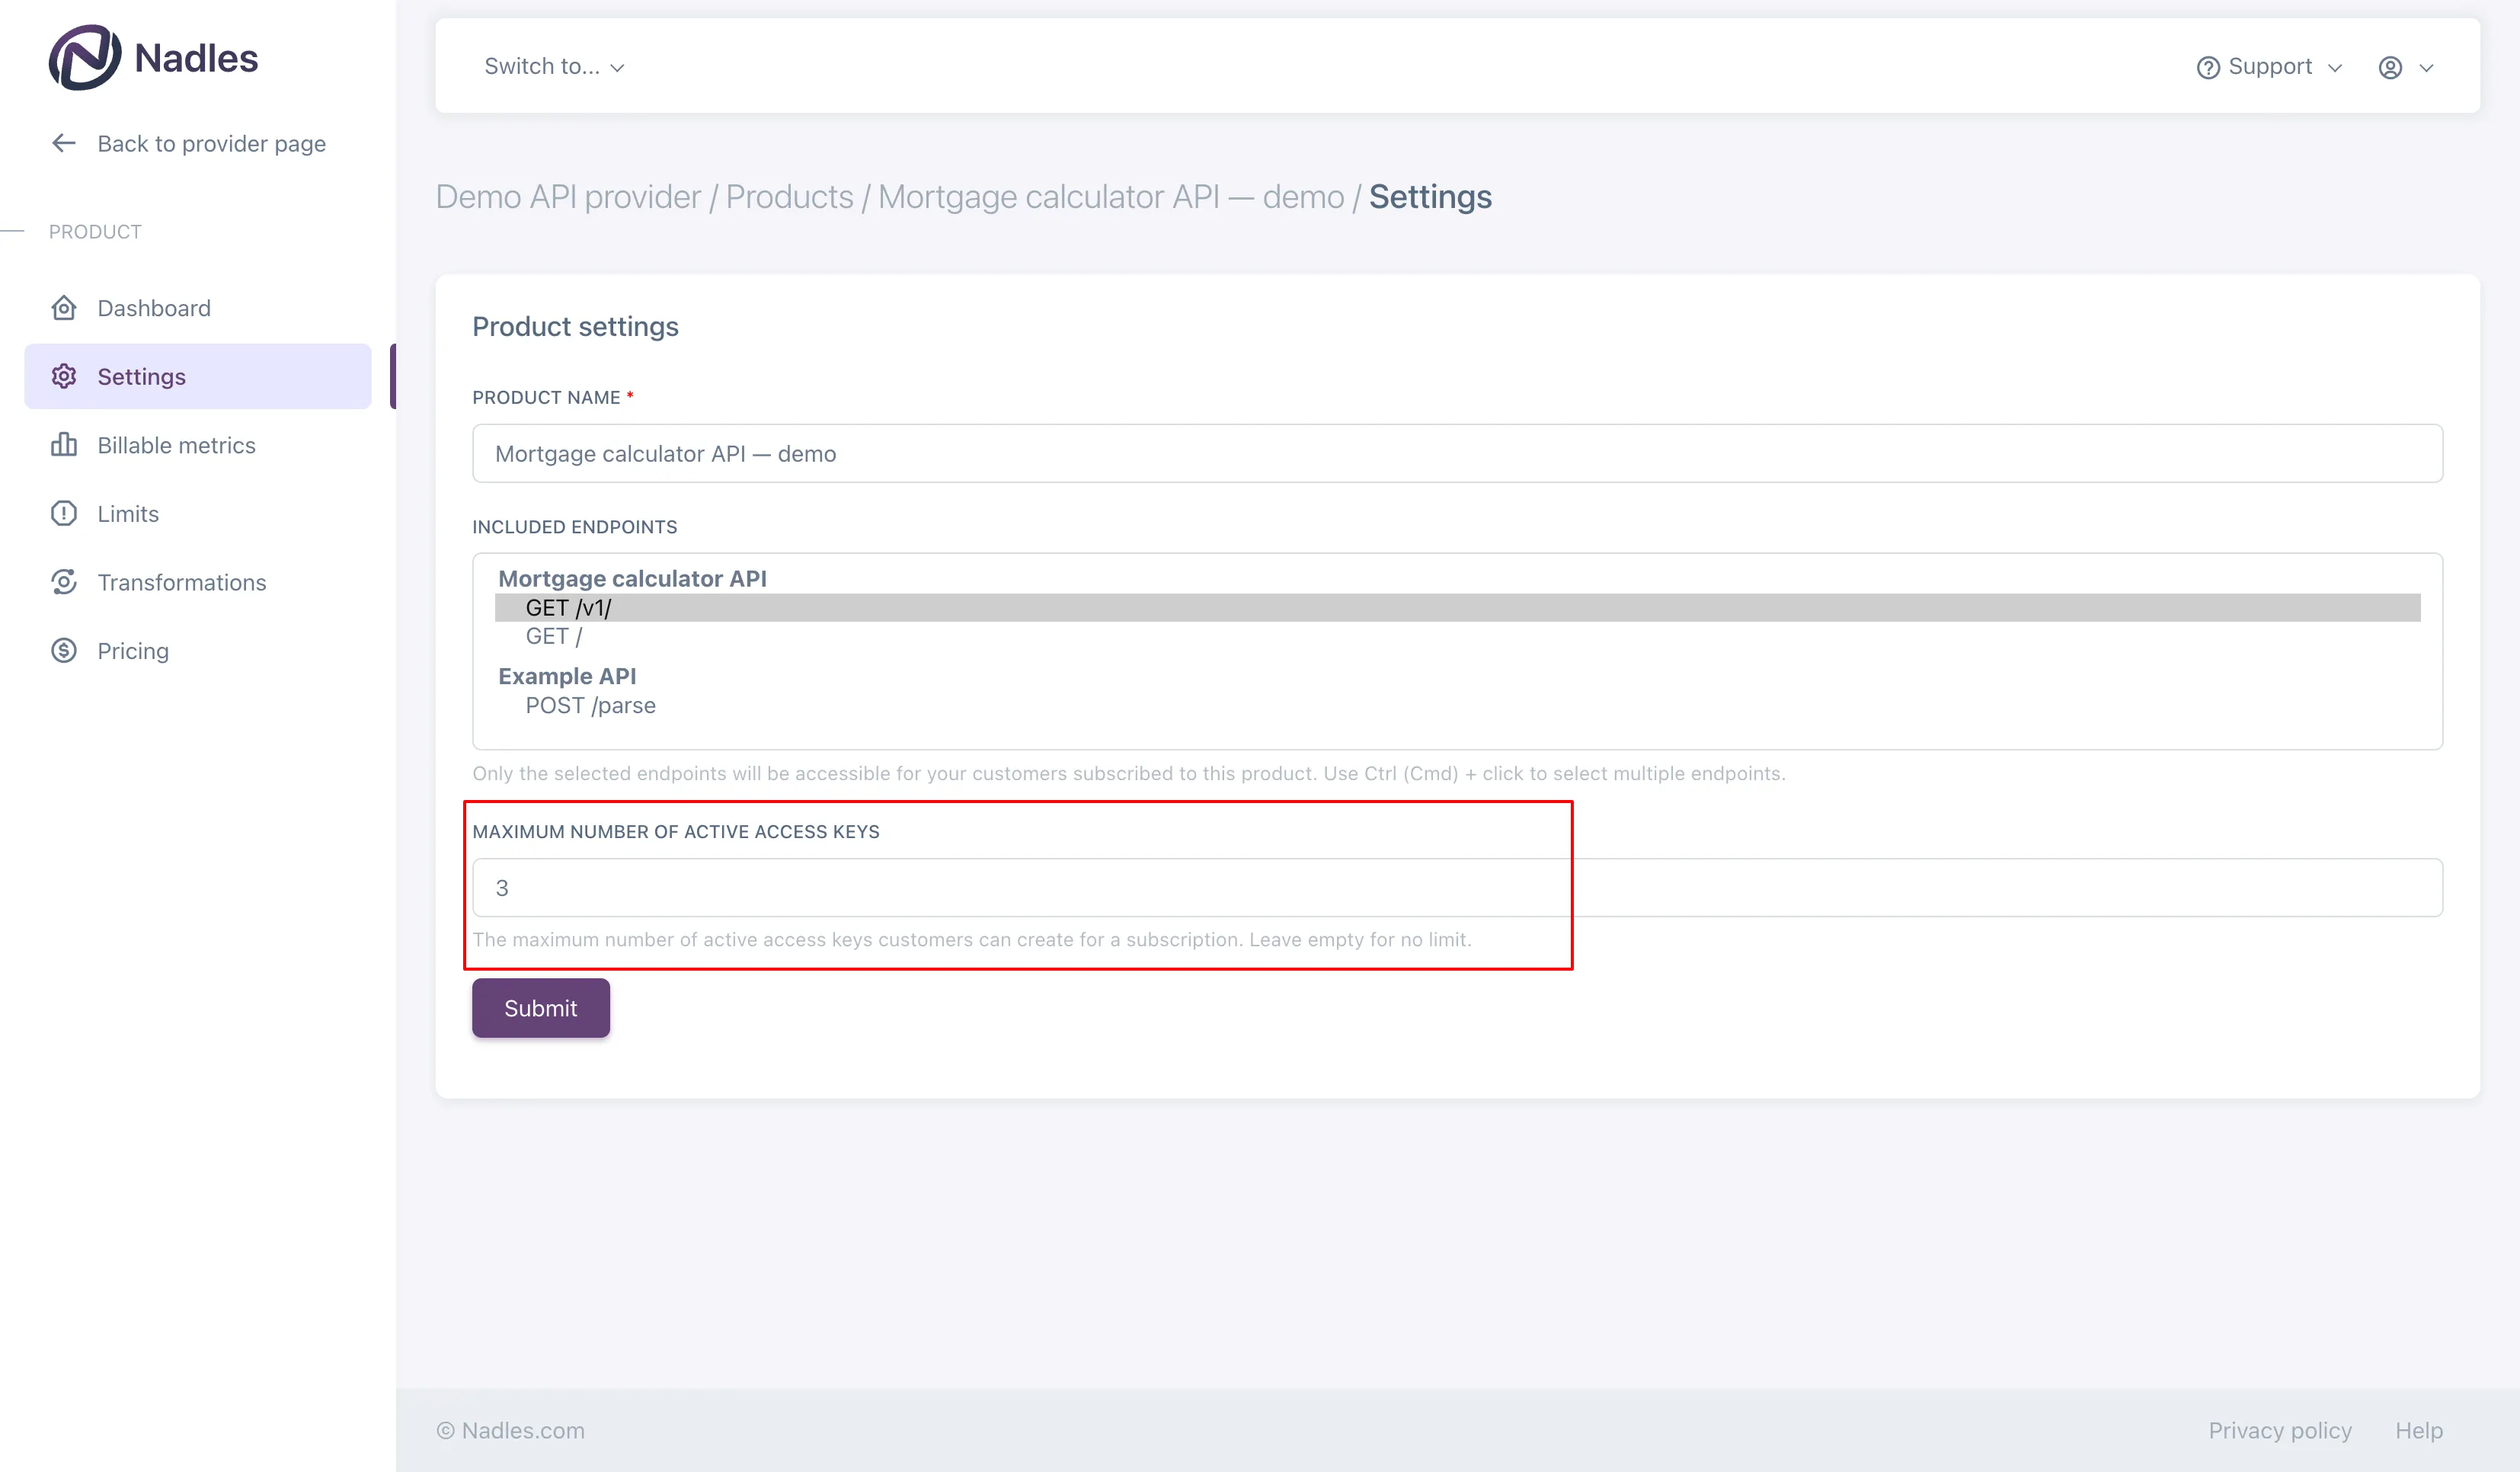Screen dimensions: 2520x1472
Task: Open the Help footer link
Action: (x=2418, y=1430)
